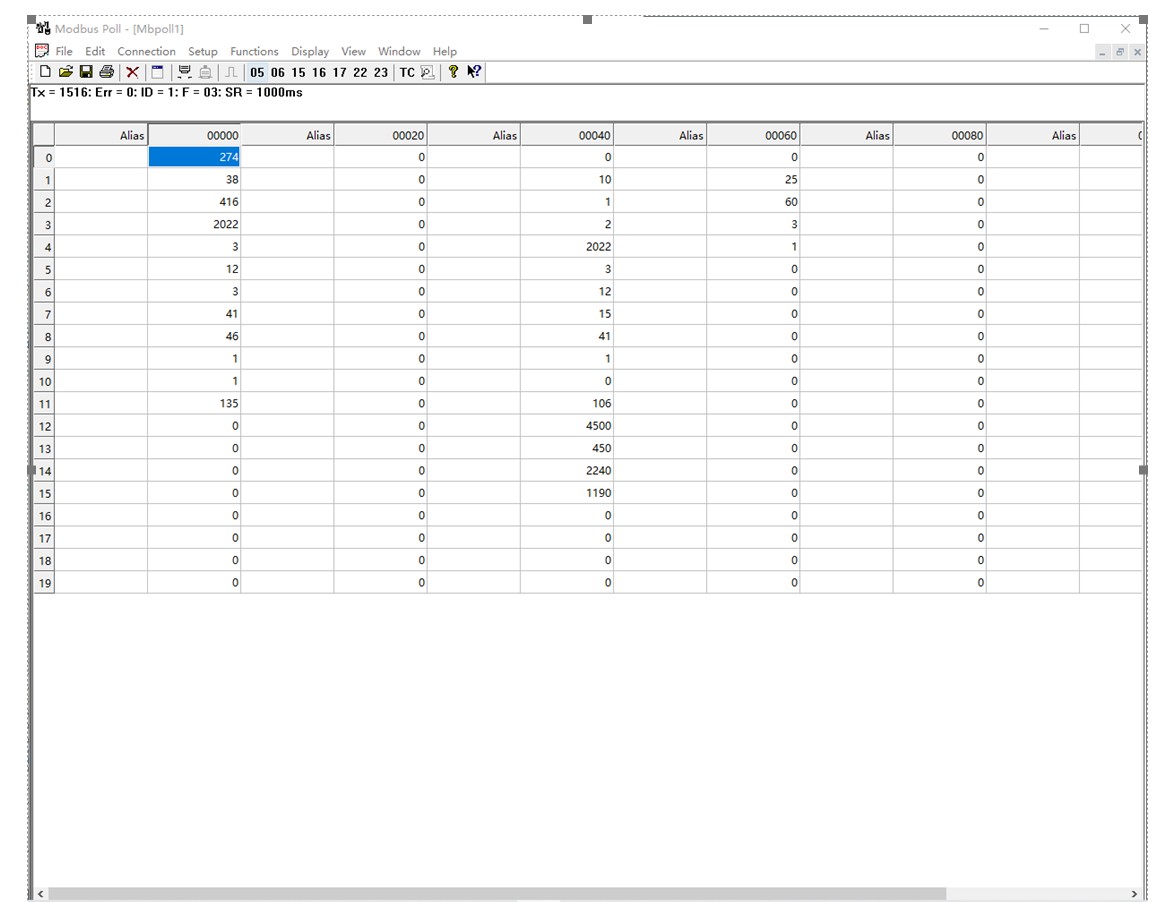1161x902 pixels.
Task: Select the 00000 column header
Action: pyautogui.click(x=194, y=135)
